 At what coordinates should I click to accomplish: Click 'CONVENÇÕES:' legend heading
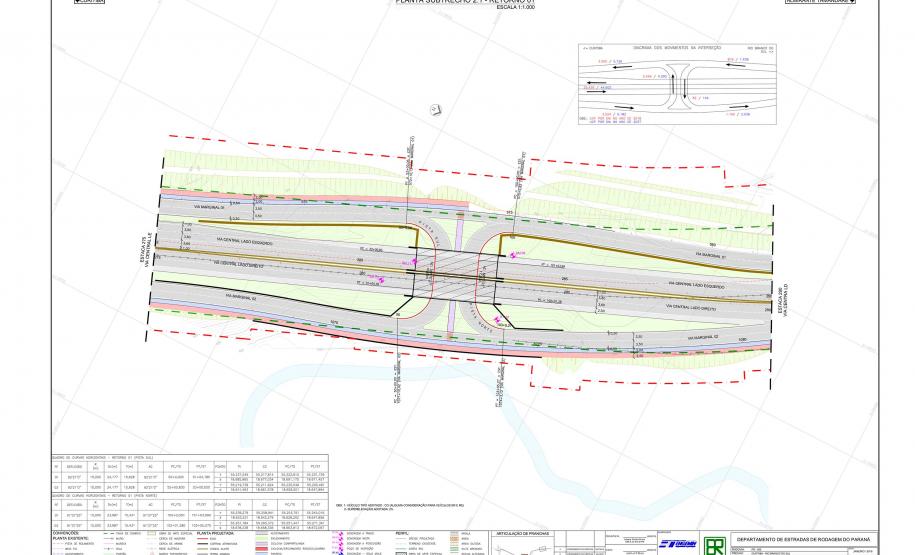coord(66,533)
